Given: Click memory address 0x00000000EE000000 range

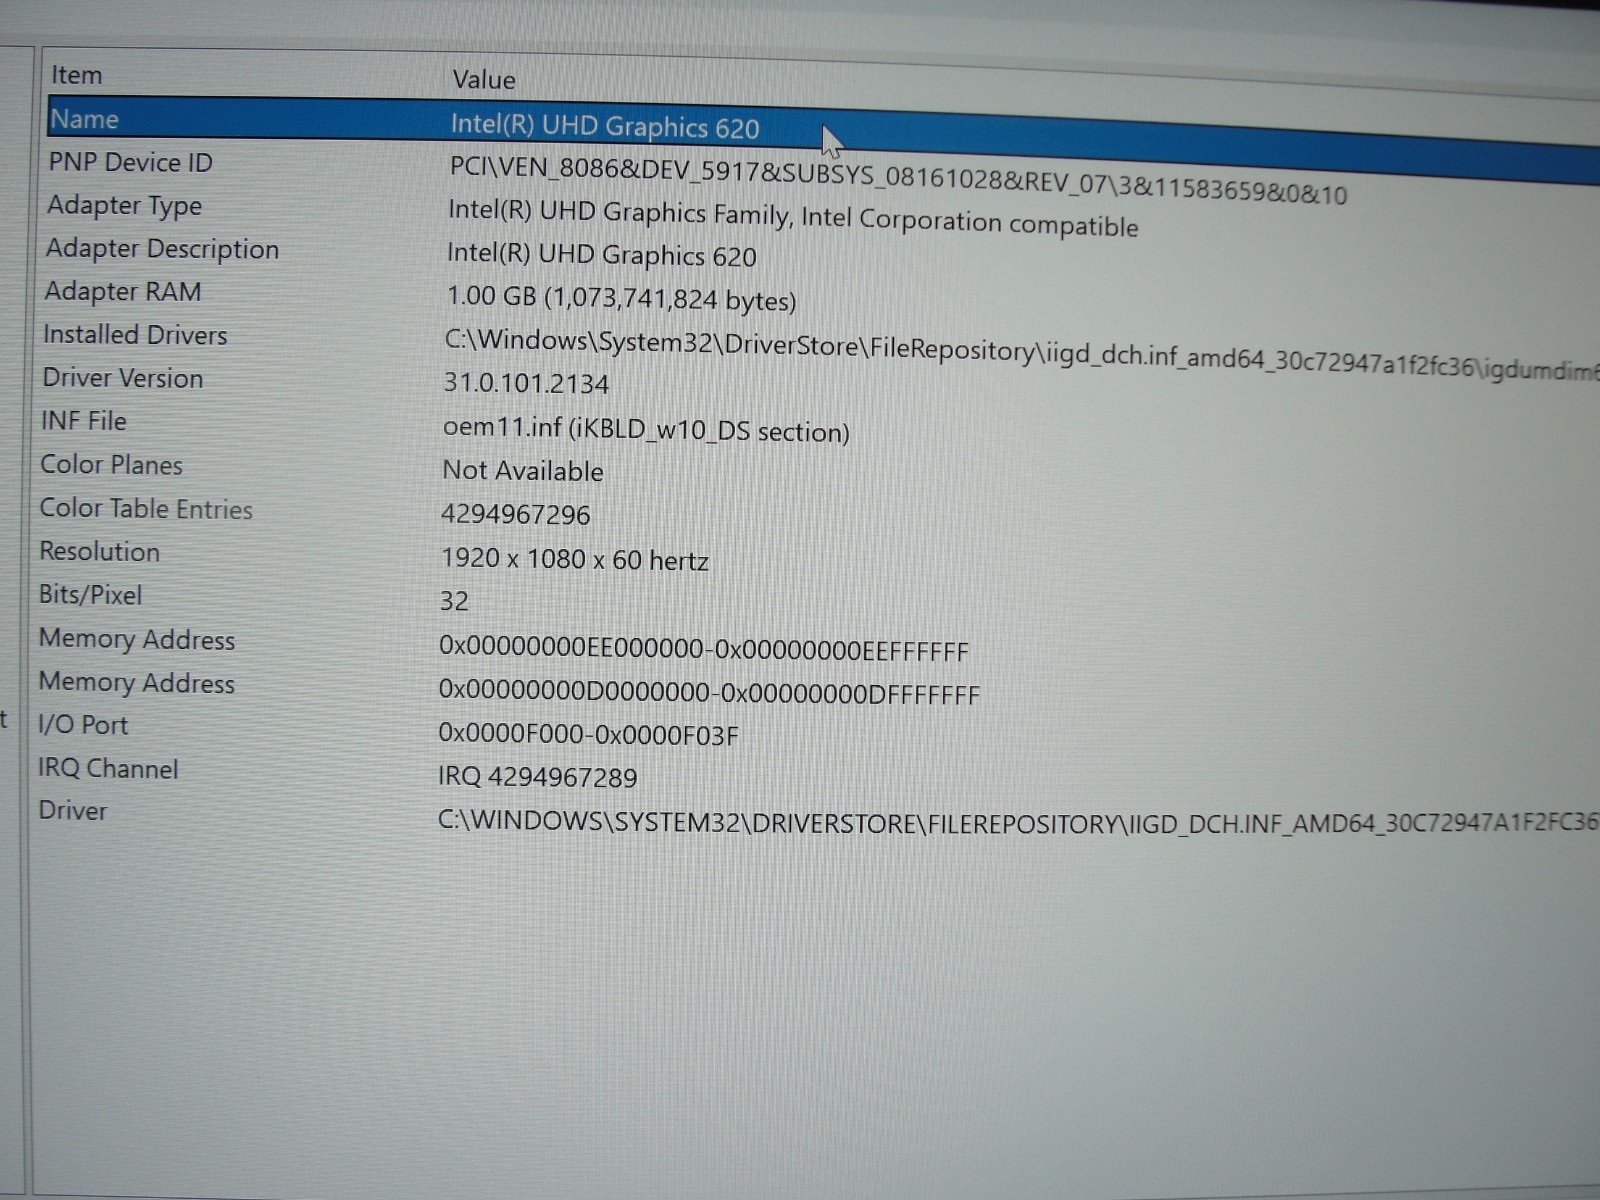Looking at the screenshot, I should coord(704,650).
